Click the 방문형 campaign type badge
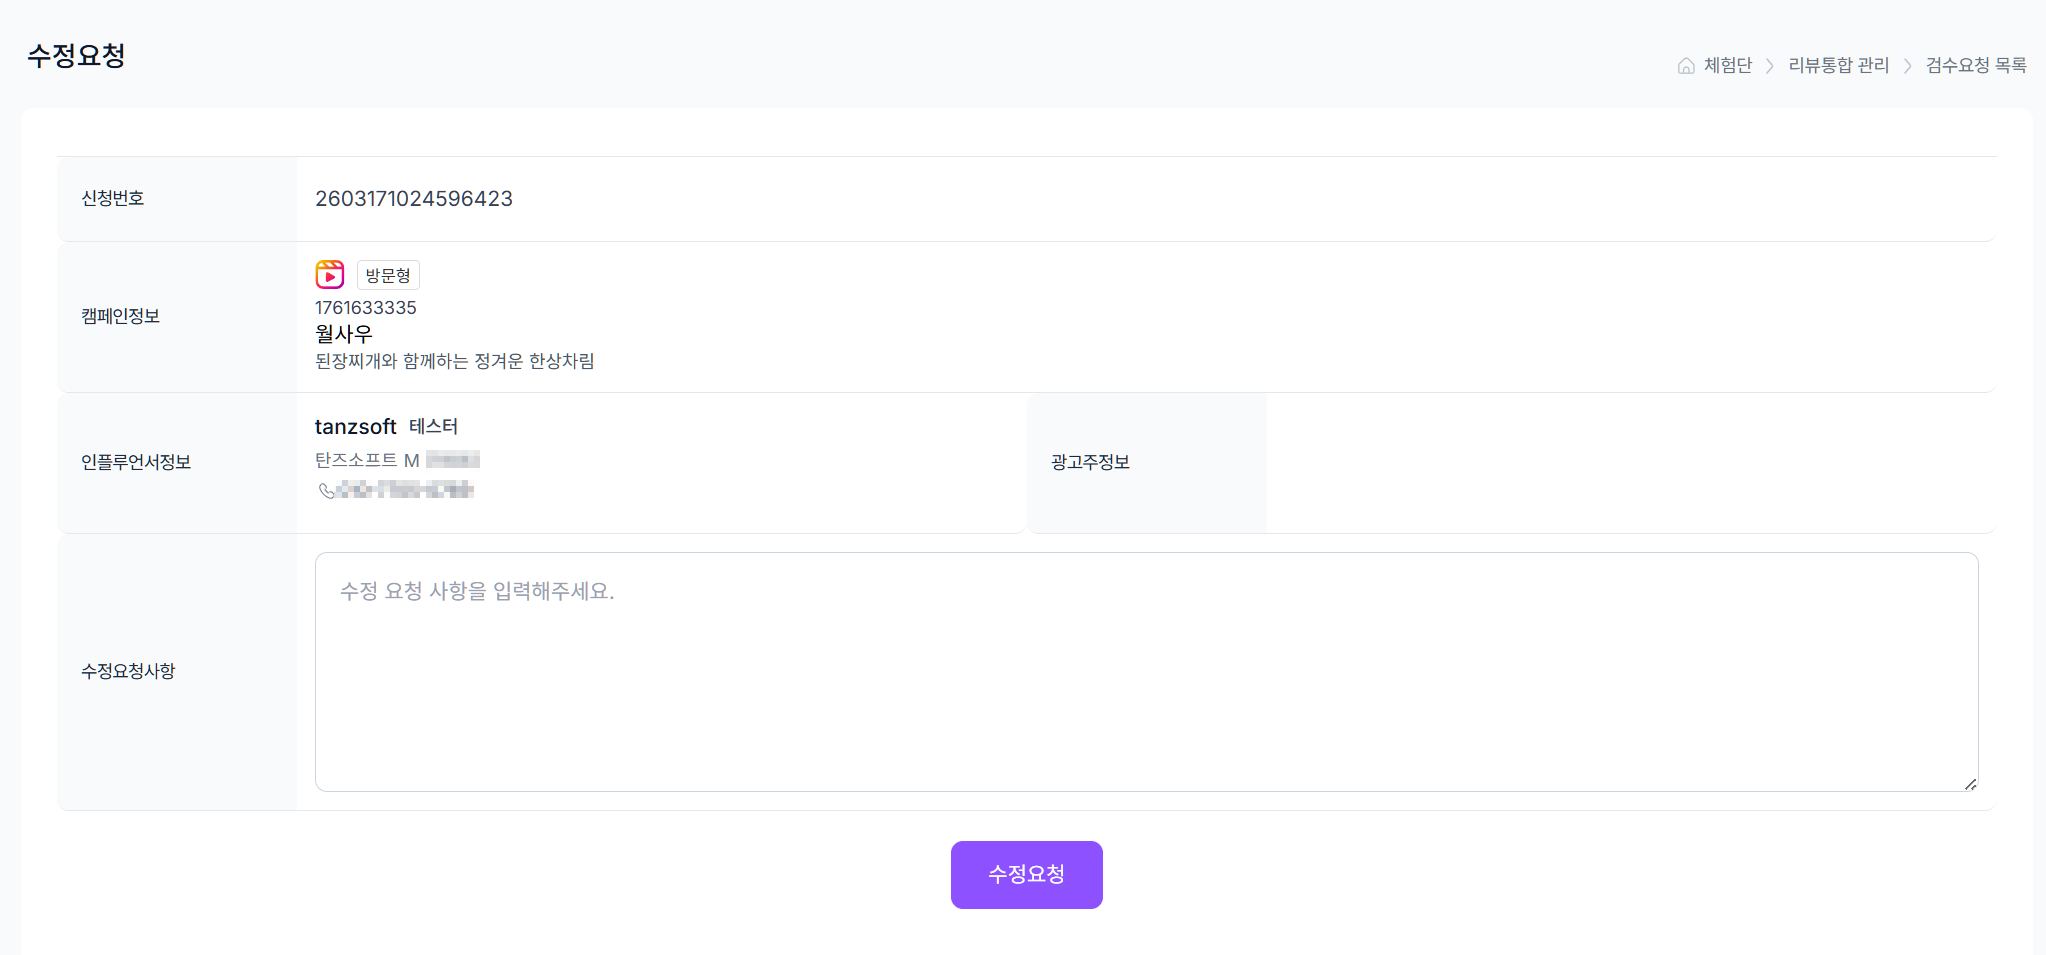2046x955 pixels. (x=388, y=275)
